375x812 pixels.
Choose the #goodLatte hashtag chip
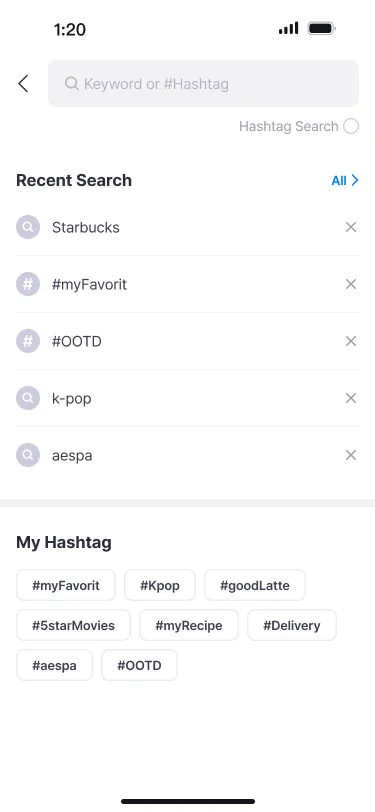tap(255, 586)
